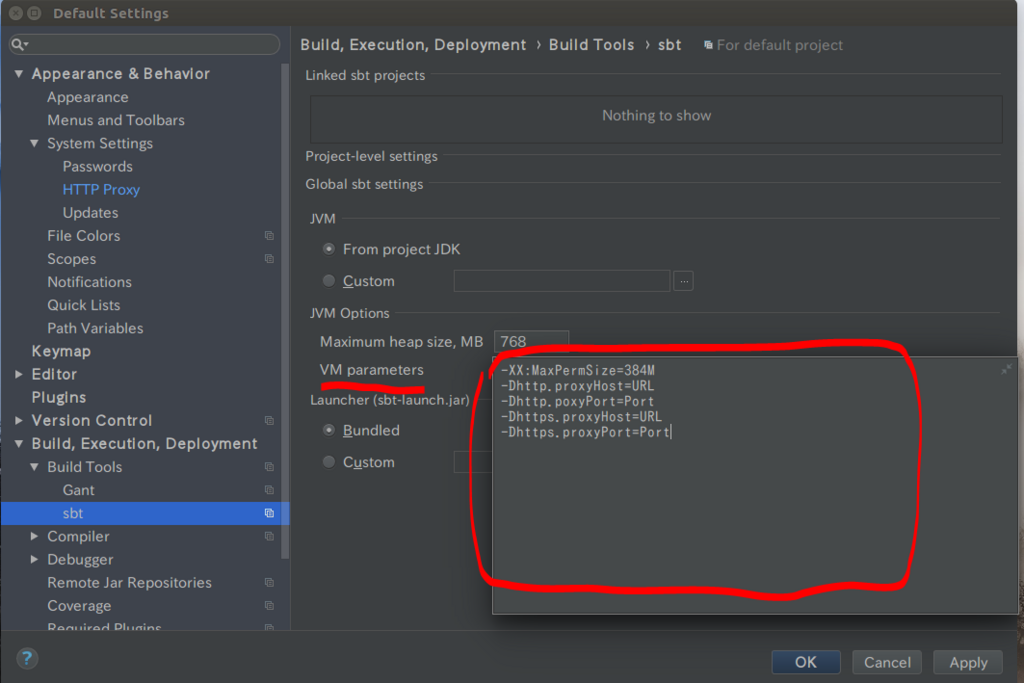Click the settings search field
Viewport: 1024px width, 683px height.
(144, 44)
